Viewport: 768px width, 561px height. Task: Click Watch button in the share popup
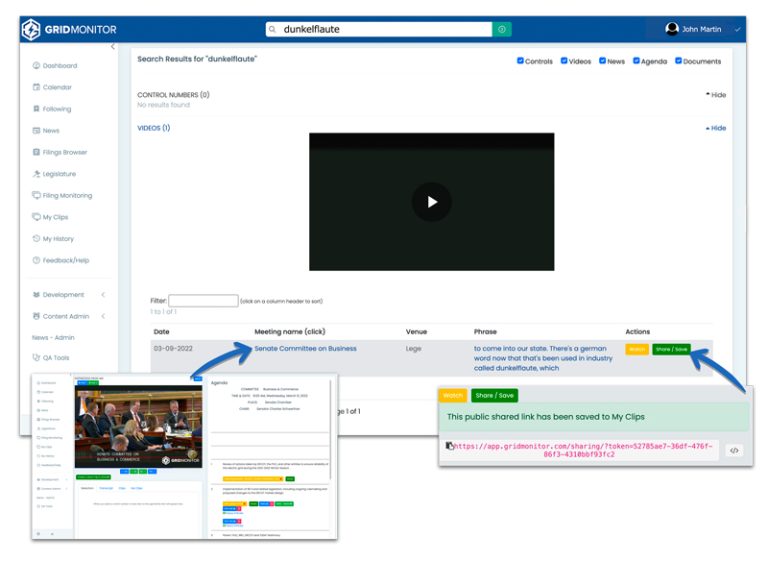(453, 395)
